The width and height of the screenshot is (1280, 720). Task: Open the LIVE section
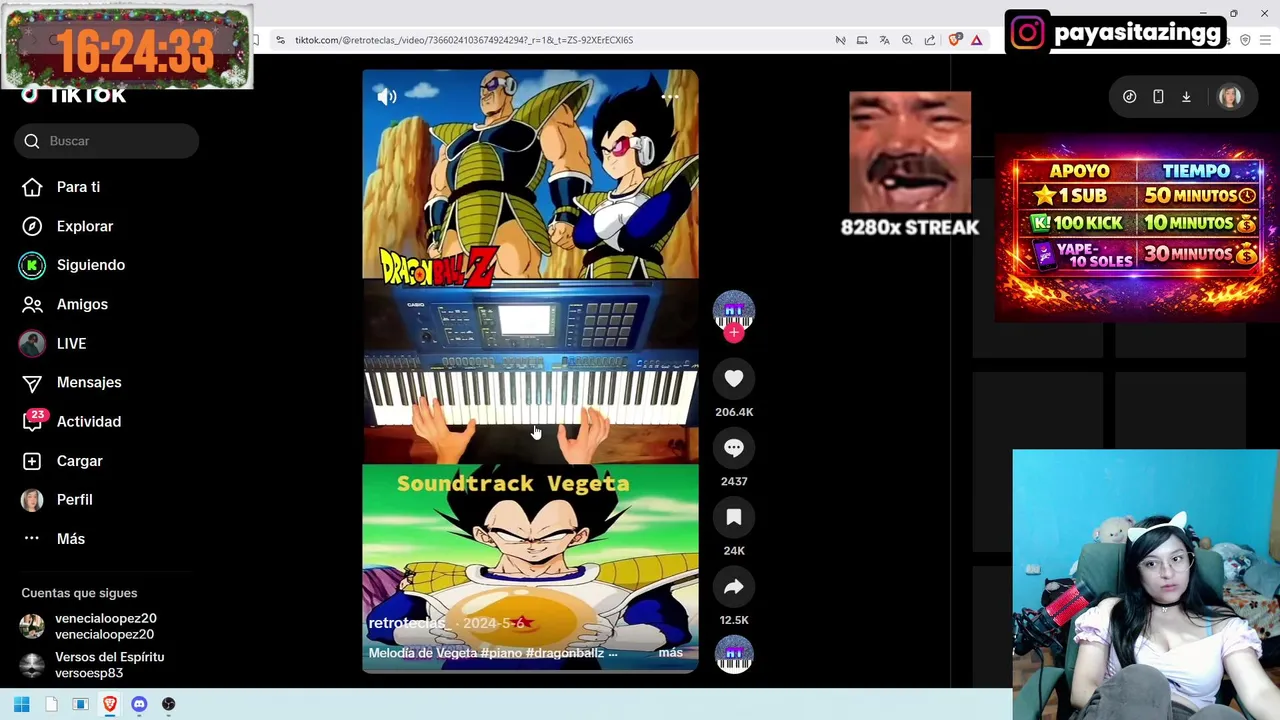(71, 343)
